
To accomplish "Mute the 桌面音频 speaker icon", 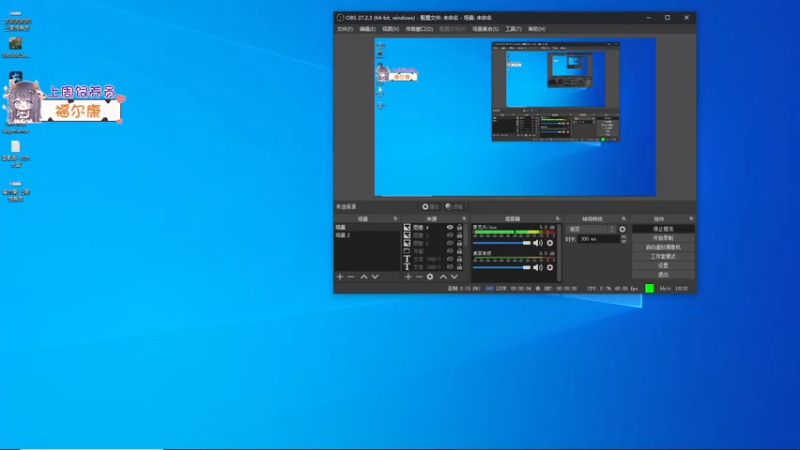I will point(538,267).
